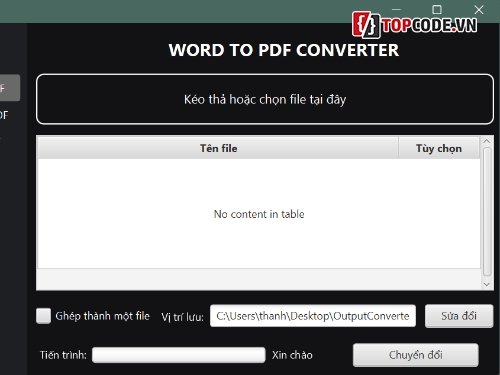The height and width of the screenshot is (375, 500).
Task: Click the table scrollbar down arrow
Action: point(487,284)
